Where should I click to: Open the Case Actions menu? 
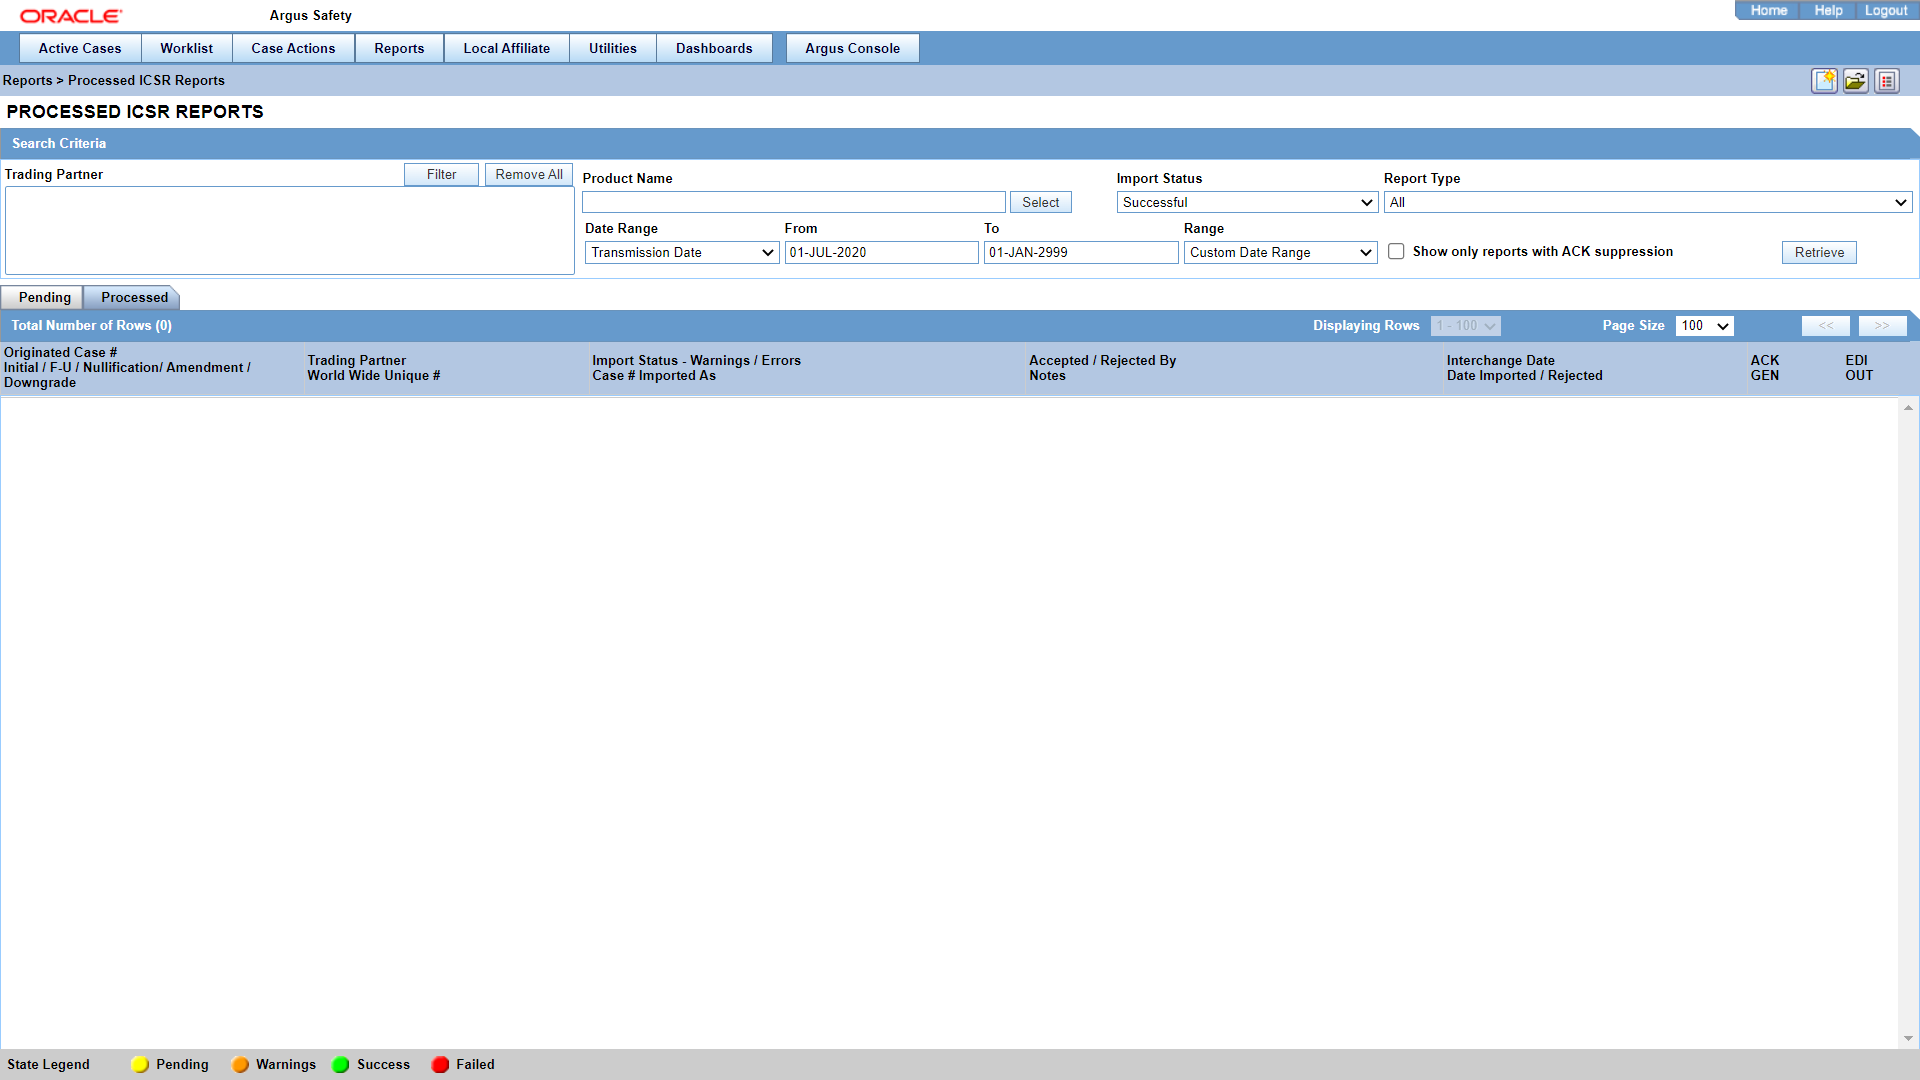coord(293,48)
